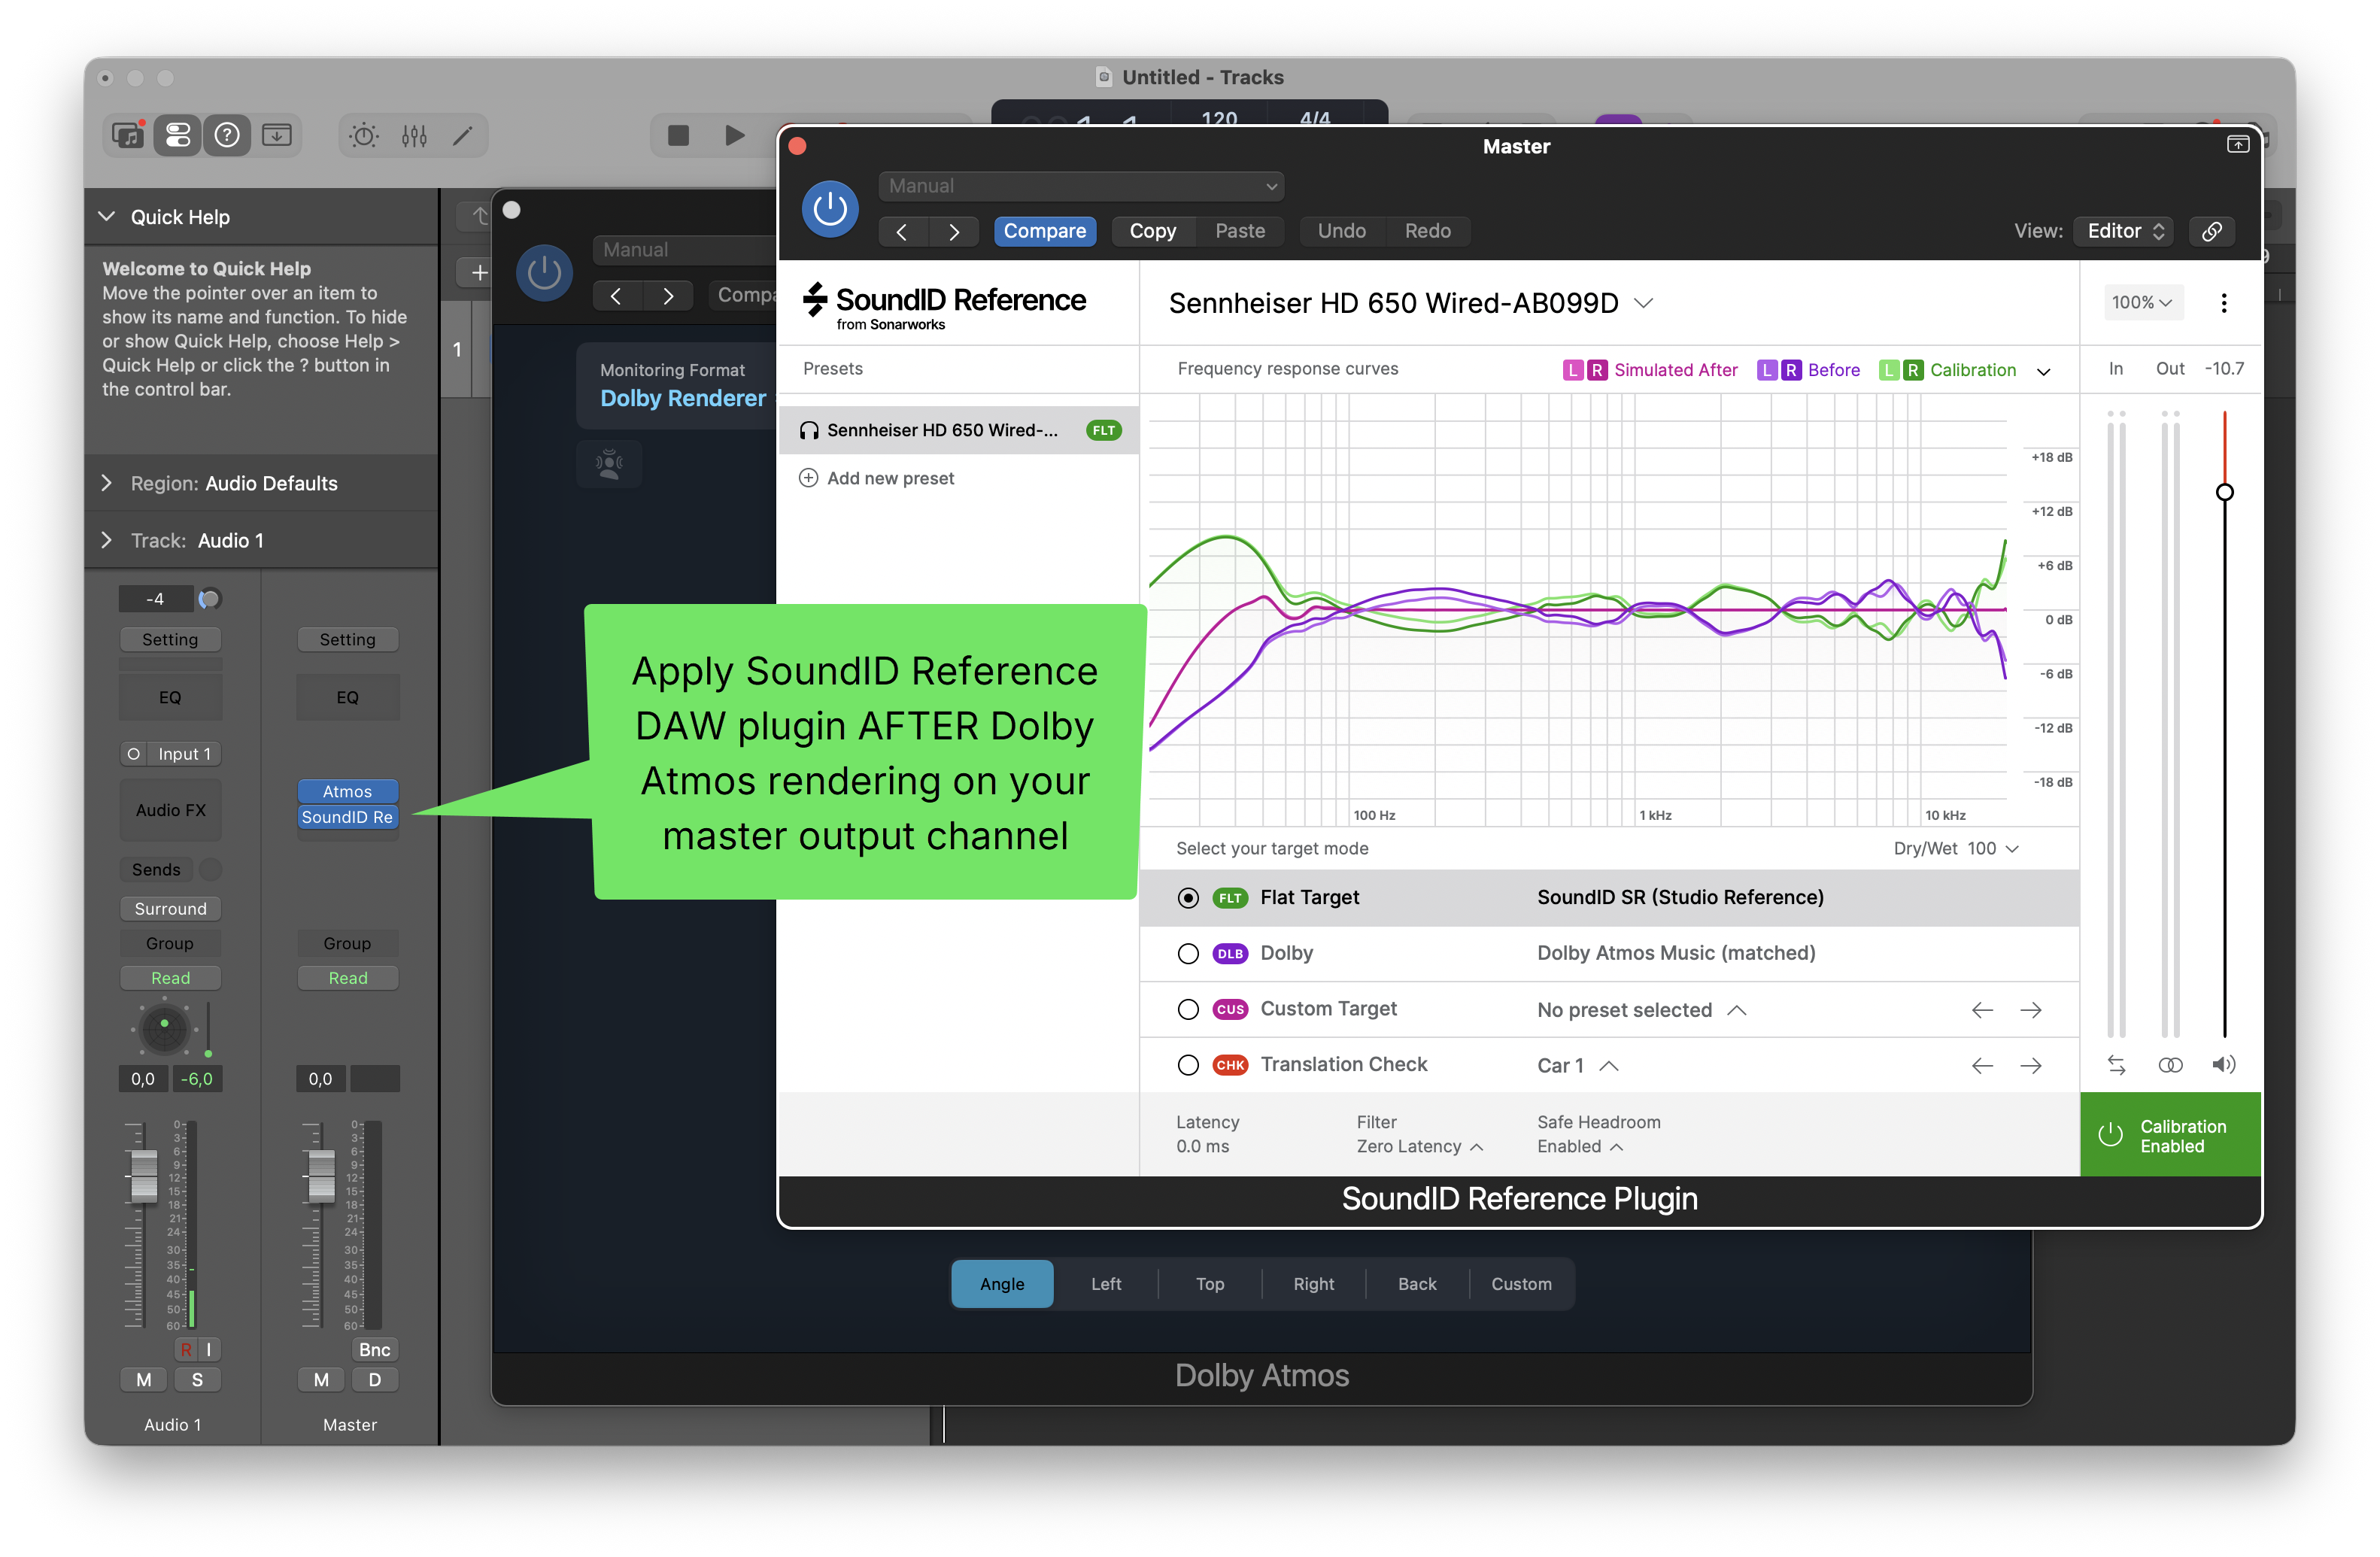Go to previous preset in Master plugin
The image size is (2380, 1557).
[x=902, y=232]
